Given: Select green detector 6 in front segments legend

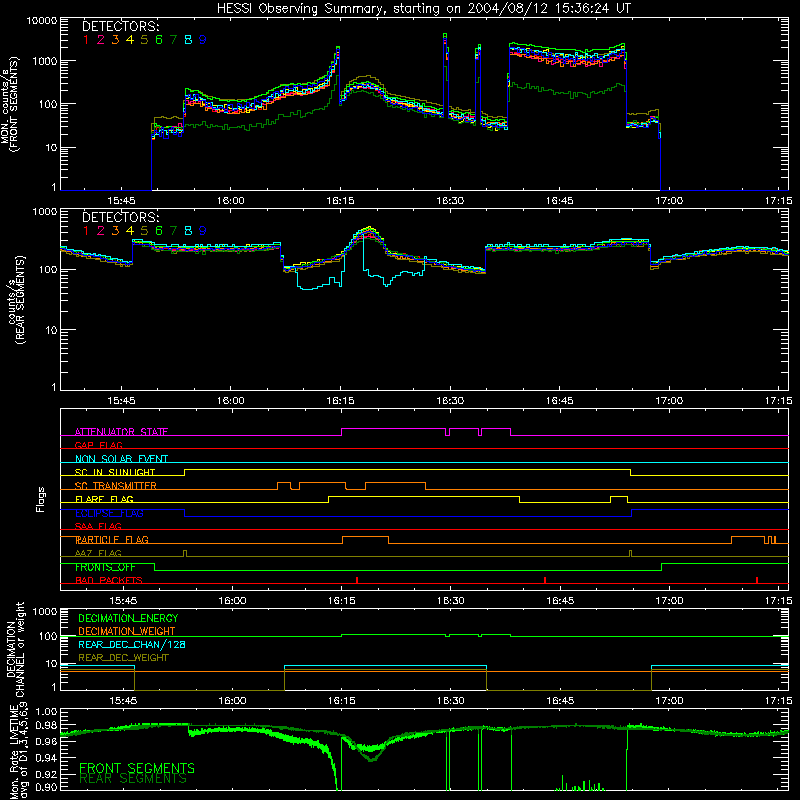Looking at the screenshot, I should [x=159, y=40].
